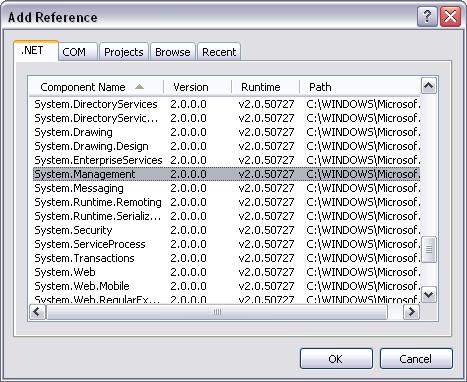Select the System.Web.RegularEx... row
This screenshot has width=467, height=382.
[227, 299]
